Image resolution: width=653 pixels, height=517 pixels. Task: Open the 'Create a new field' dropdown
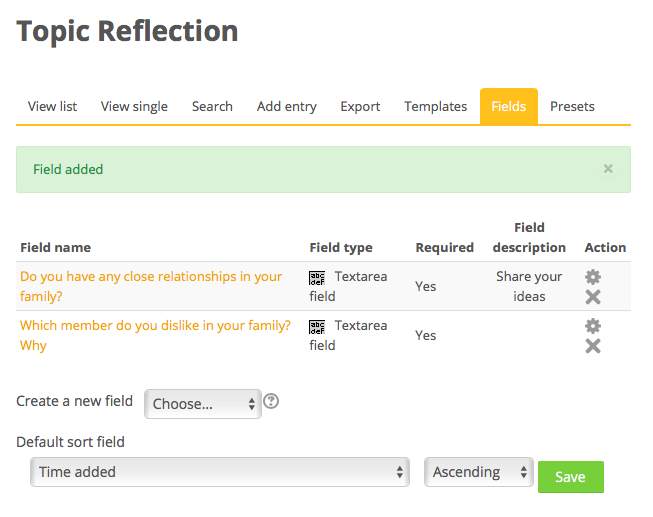[x=203, y=404]
